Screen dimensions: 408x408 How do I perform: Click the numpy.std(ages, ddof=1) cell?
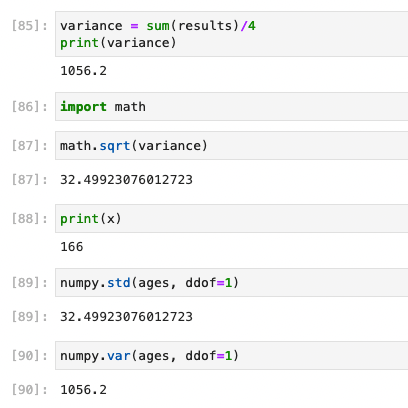coord(232,283)
